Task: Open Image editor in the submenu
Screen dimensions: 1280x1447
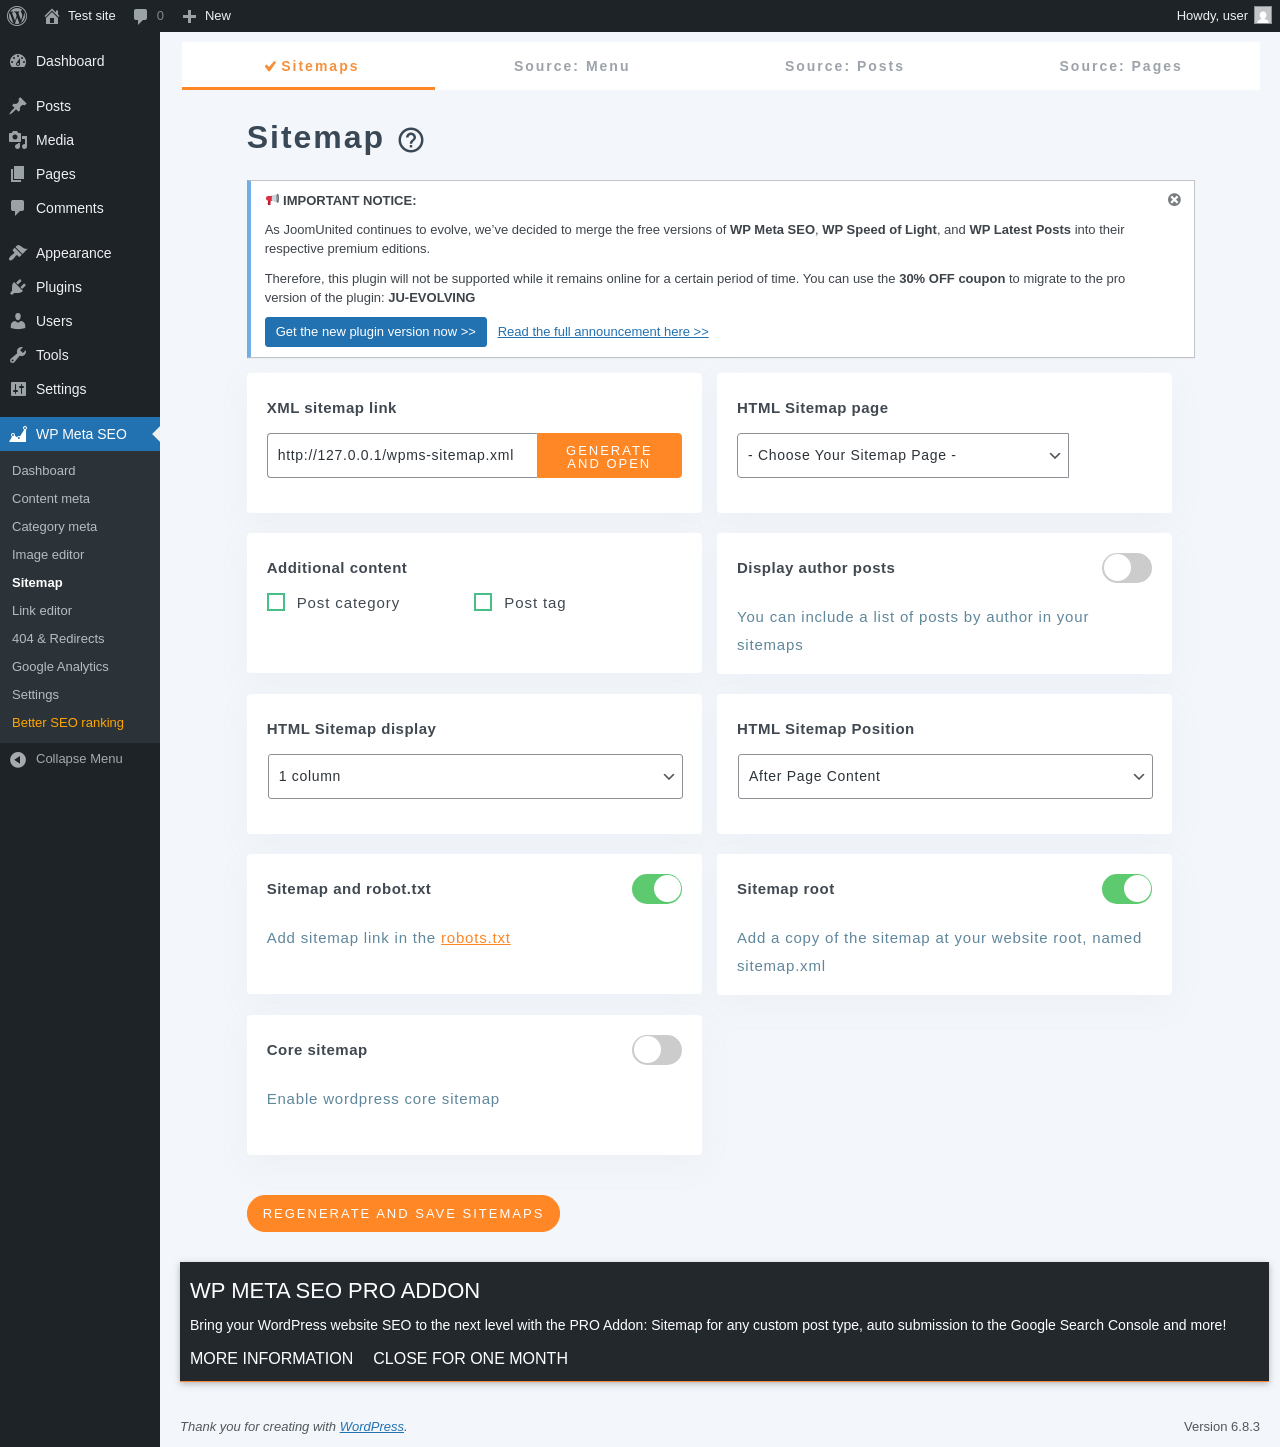Action: tap(48, 555)
